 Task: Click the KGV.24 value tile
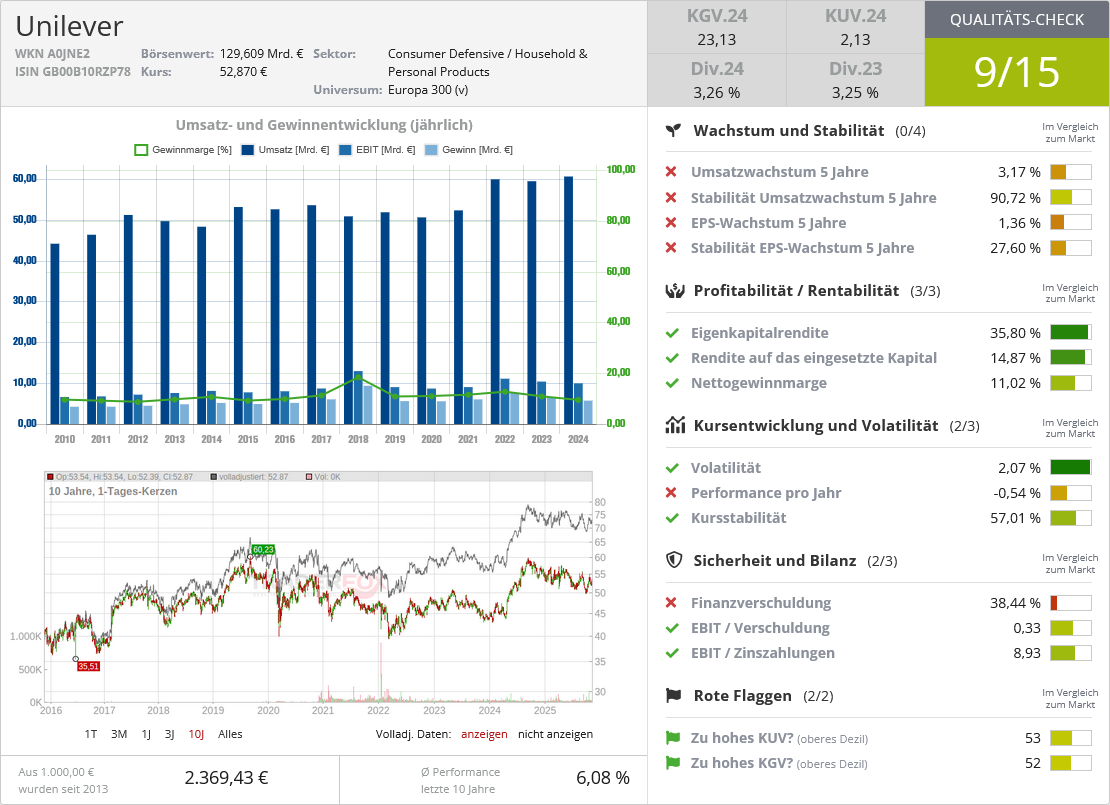(717, 27)
